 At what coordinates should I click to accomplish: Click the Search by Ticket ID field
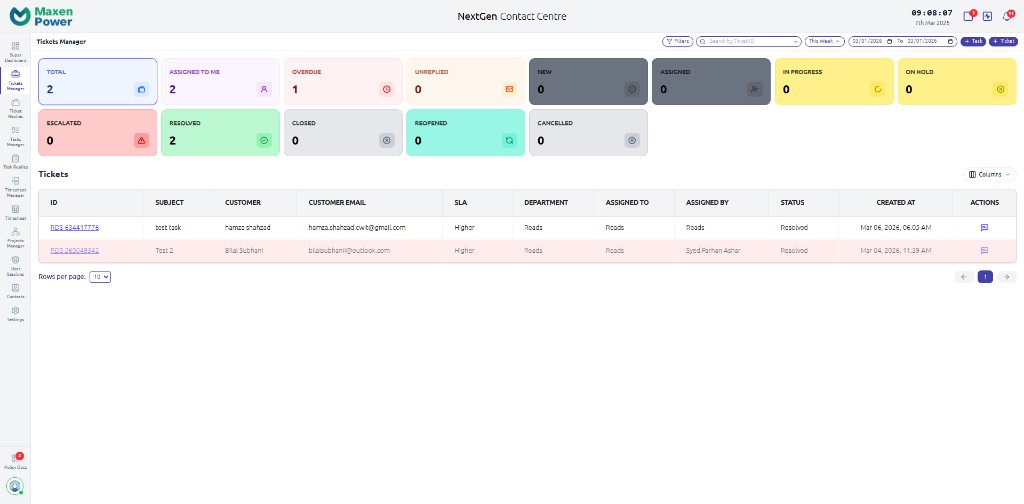coord(750,42)
